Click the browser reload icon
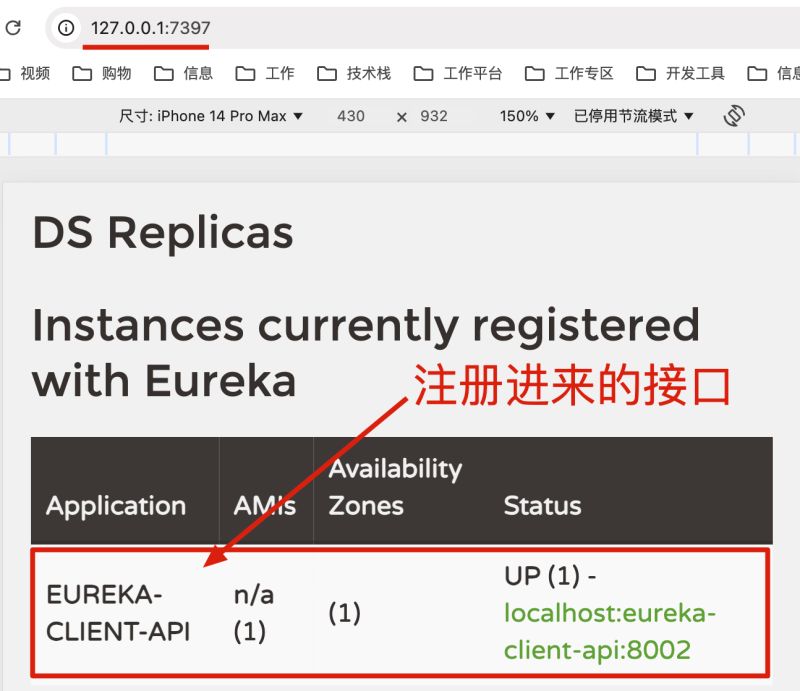 [13, 28]
